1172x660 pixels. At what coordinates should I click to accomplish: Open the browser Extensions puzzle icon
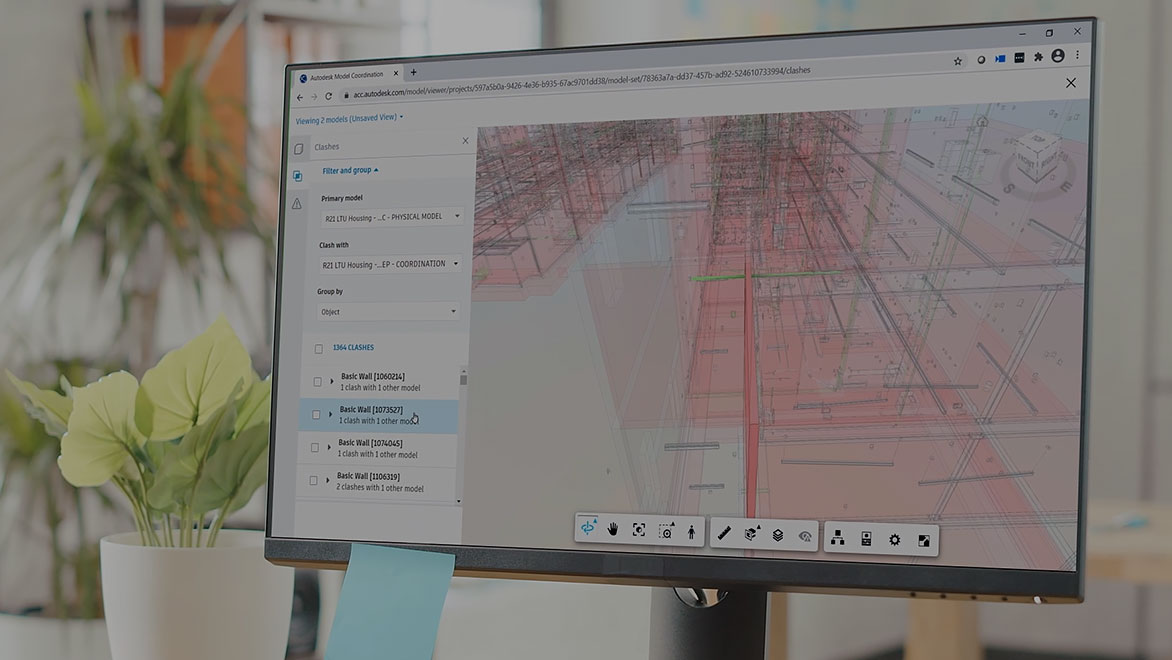point(1038,58)
